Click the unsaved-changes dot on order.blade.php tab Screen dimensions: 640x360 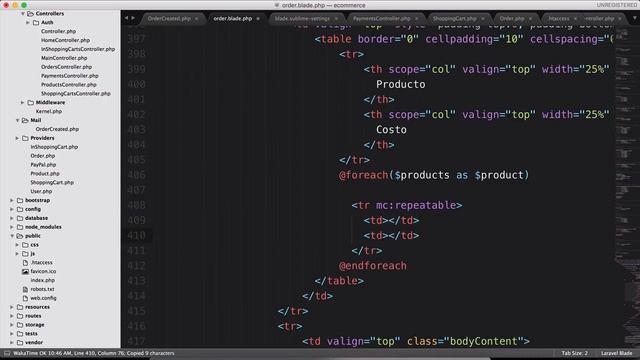[258, 19]
